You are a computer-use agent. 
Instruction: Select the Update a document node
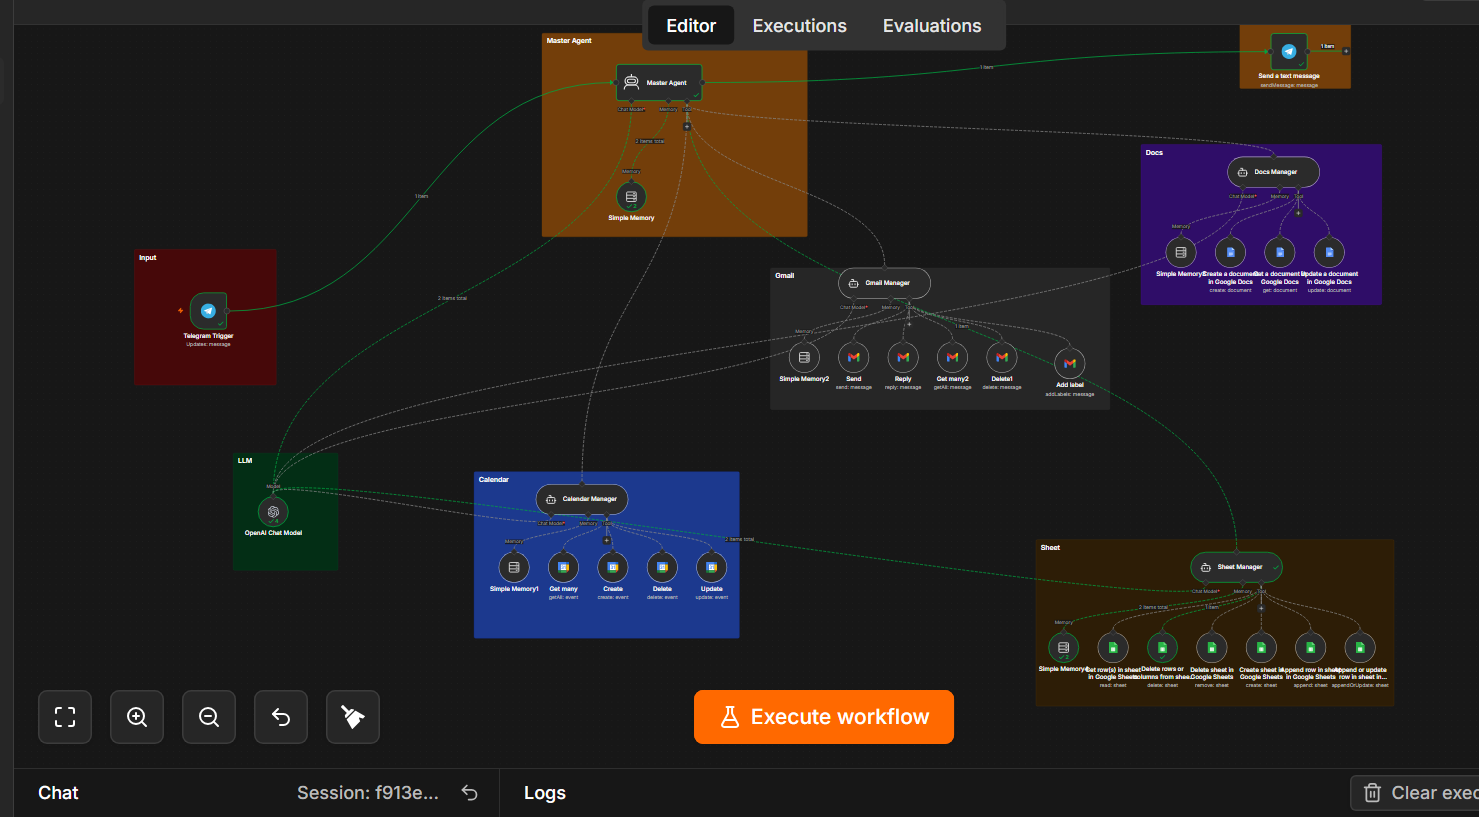click(x=1329, y=252)
